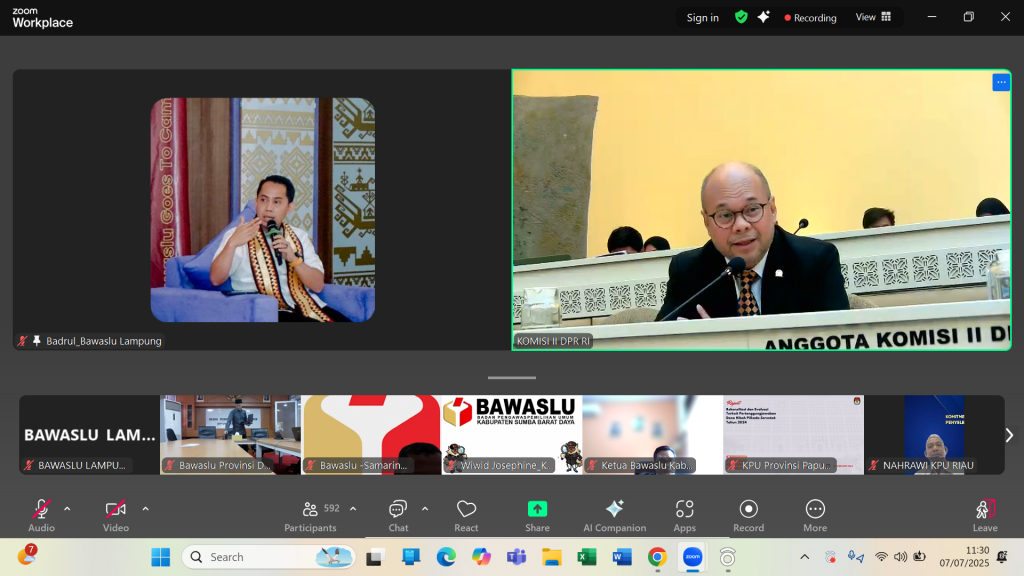Open the three-dot menu on the speaker video

coord(1000,82)
